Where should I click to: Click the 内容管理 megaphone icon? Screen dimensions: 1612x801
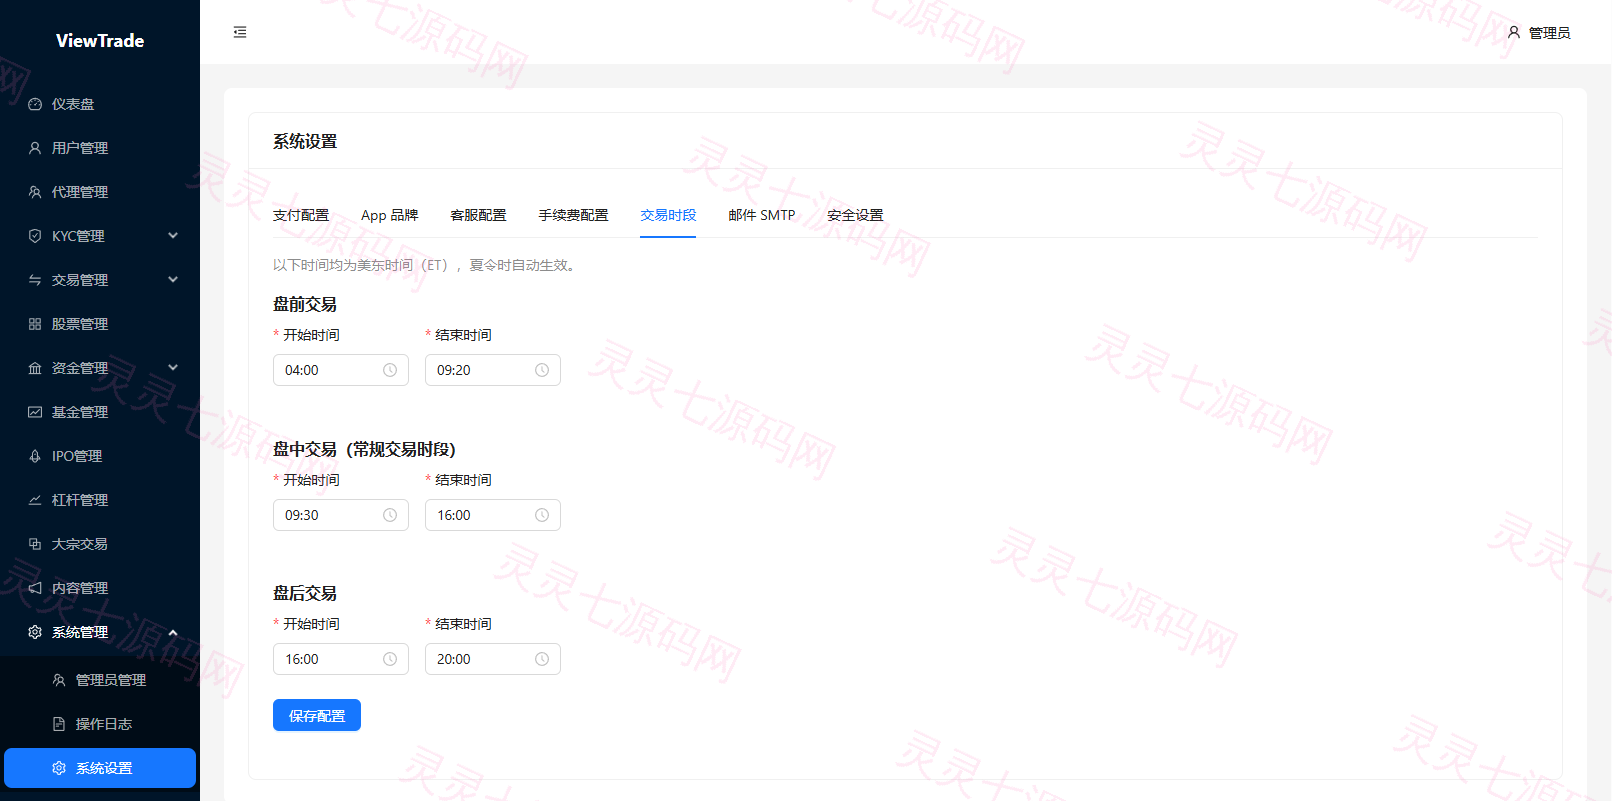(35, 588)
